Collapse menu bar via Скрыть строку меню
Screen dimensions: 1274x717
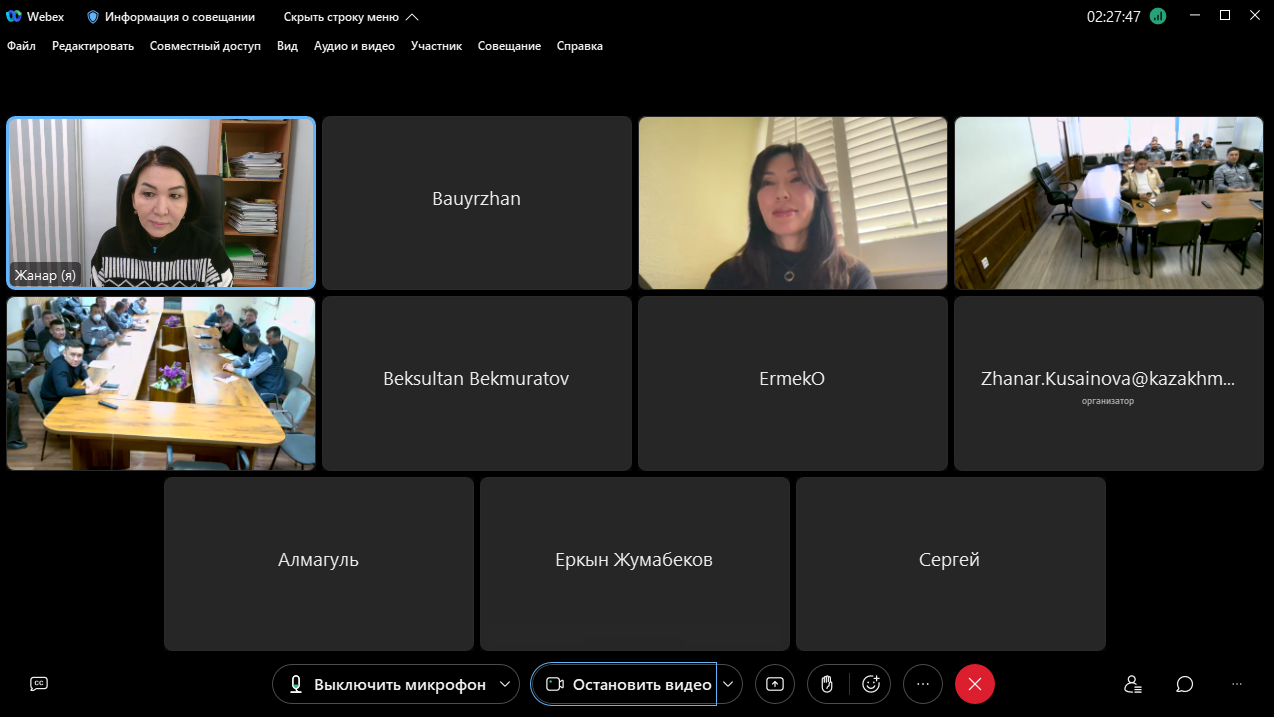point(350,17)
